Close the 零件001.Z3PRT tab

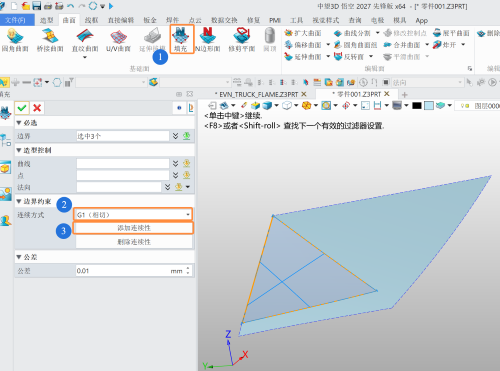click(387, 94)
